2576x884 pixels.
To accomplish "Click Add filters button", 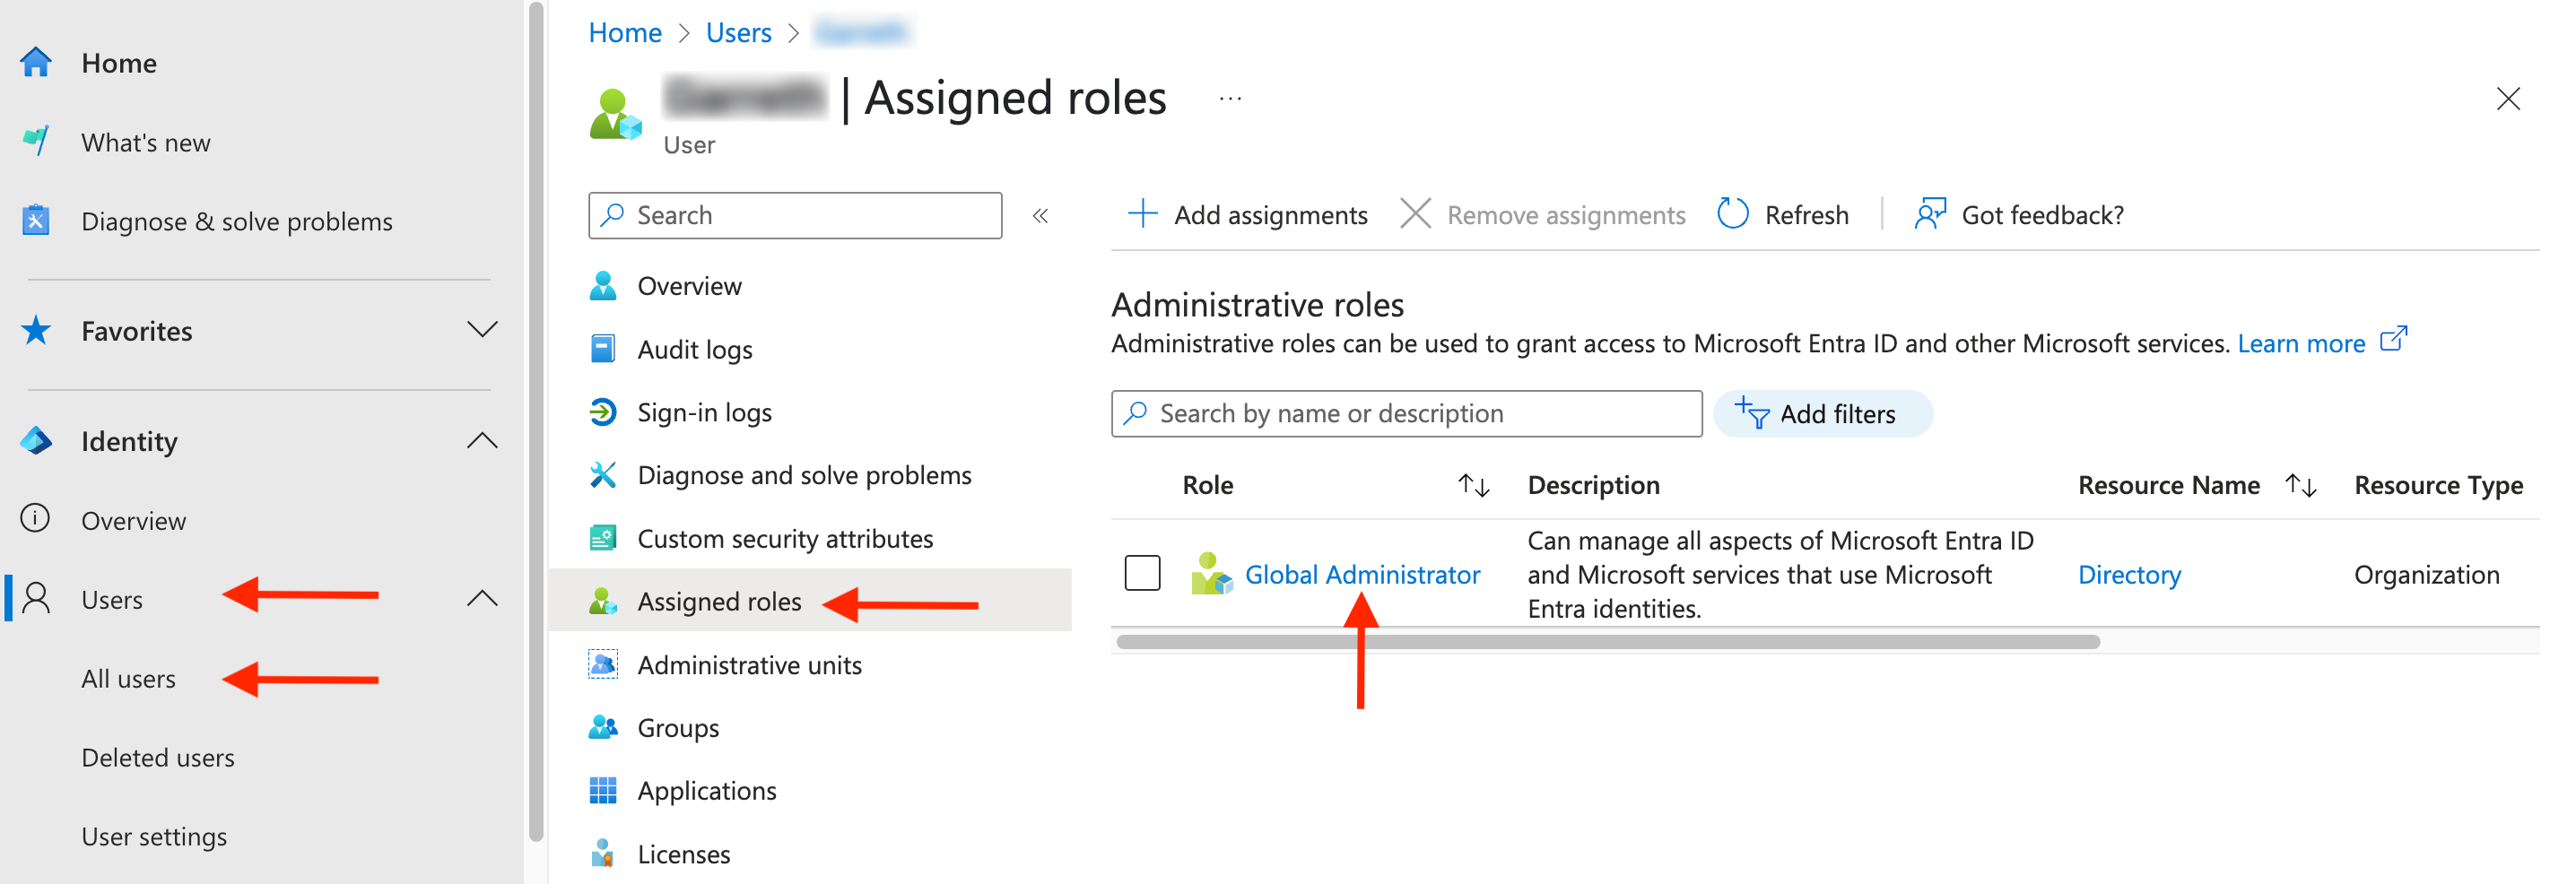I will pos(1822,413).
